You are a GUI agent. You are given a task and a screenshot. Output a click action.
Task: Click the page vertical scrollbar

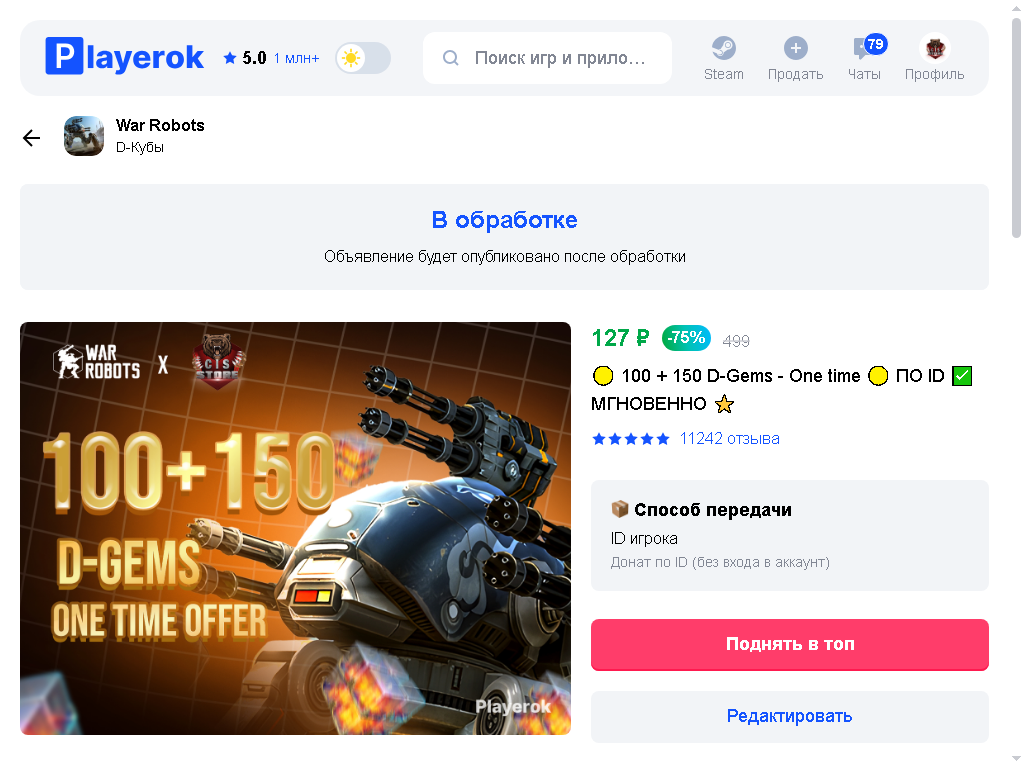tap(1016, 127)
